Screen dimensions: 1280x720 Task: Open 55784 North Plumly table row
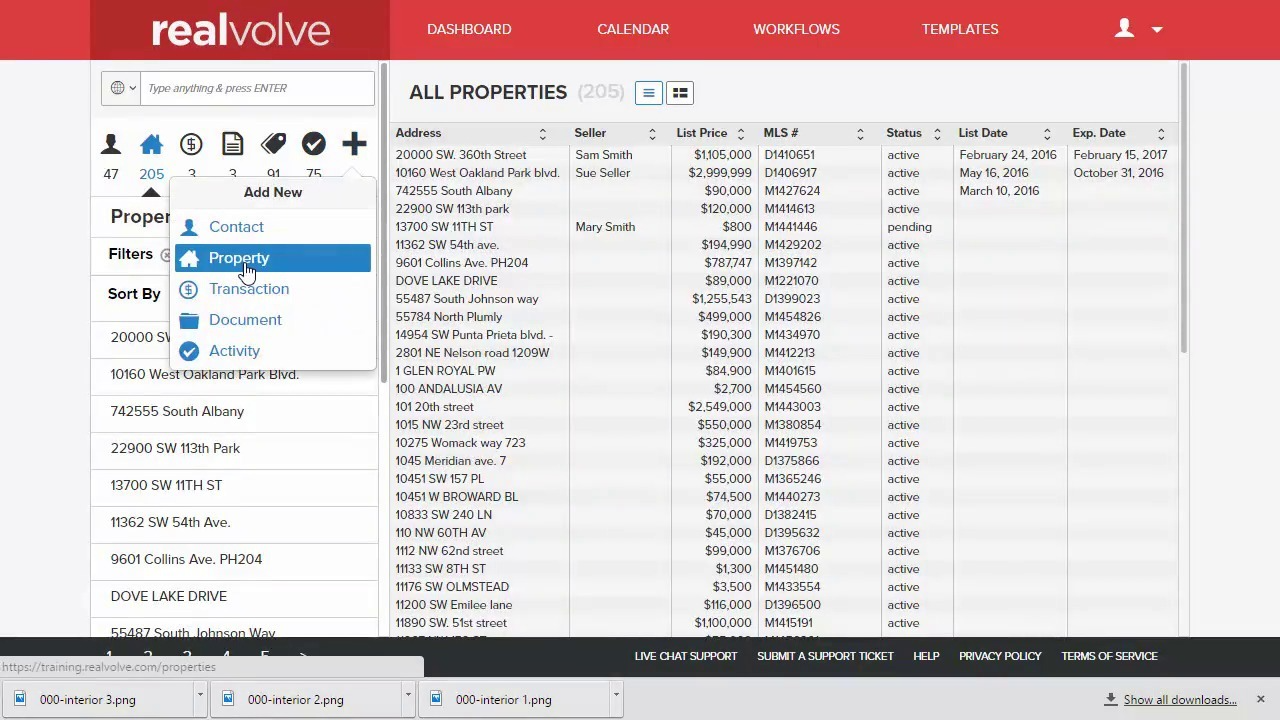coord(784,317)
